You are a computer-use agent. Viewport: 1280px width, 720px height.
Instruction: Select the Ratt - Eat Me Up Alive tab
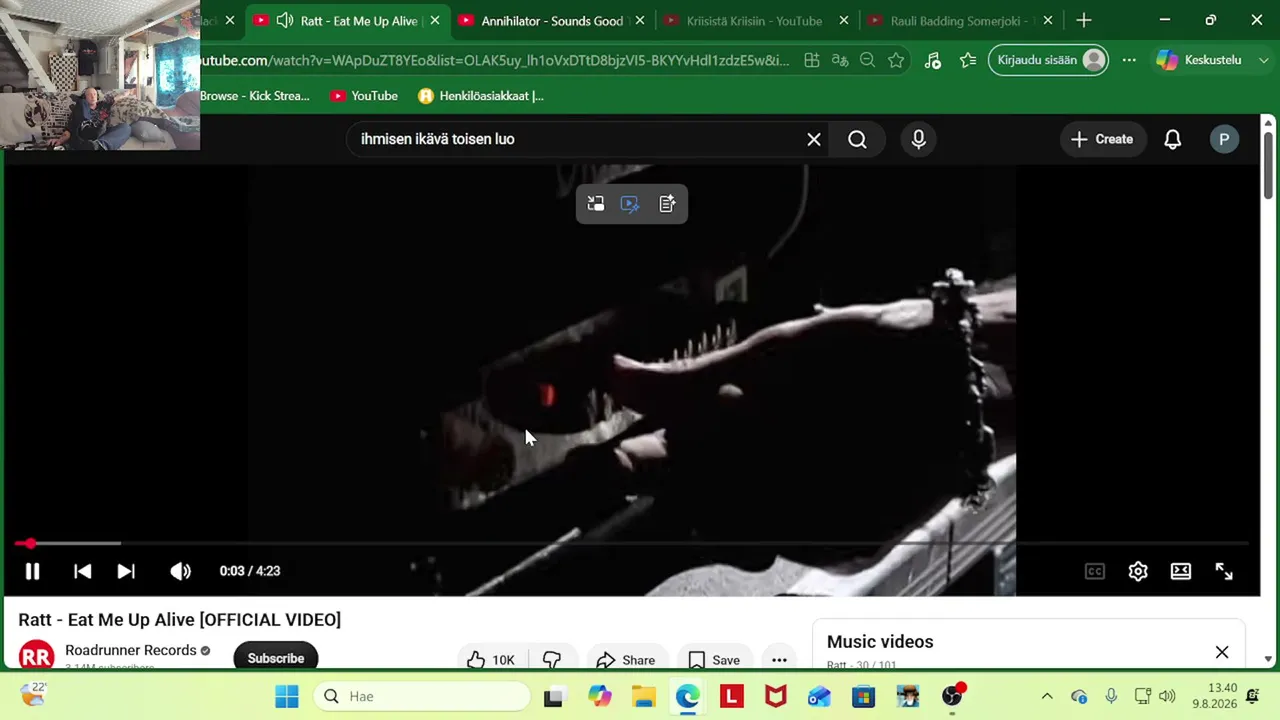coord(346,21)
